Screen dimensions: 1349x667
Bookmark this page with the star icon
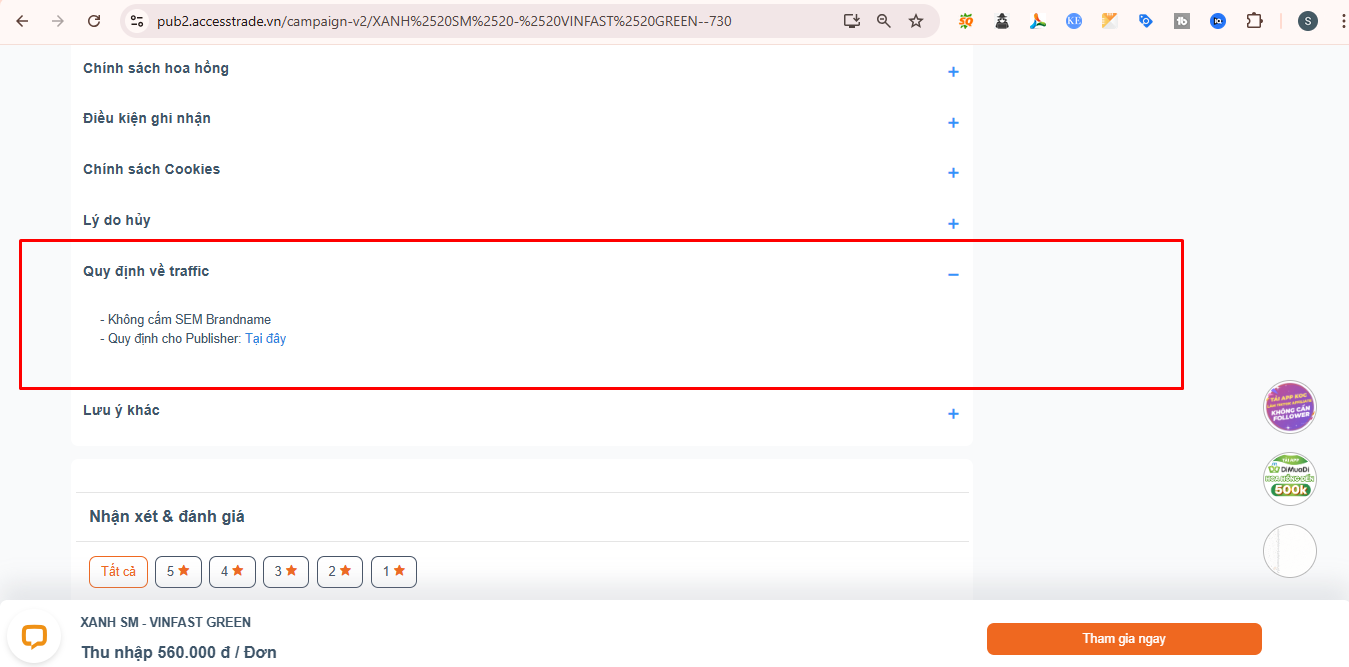[916, 21]
